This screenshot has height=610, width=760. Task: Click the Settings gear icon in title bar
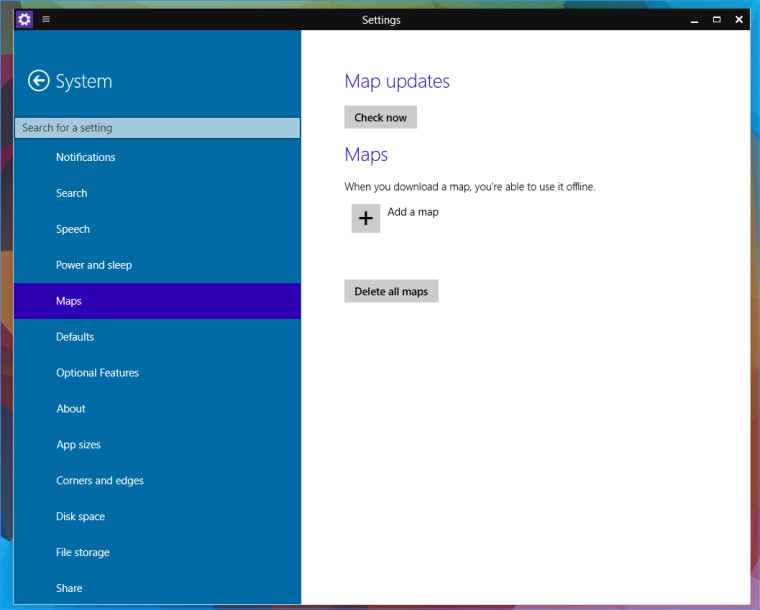click(25, 20)
